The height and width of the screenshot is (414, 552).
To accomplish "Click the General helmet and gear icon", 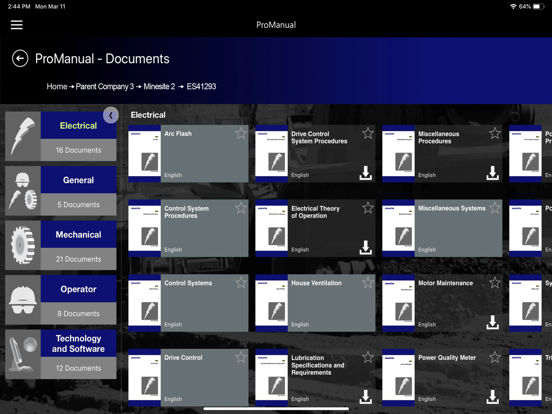I will click(23, 191).
